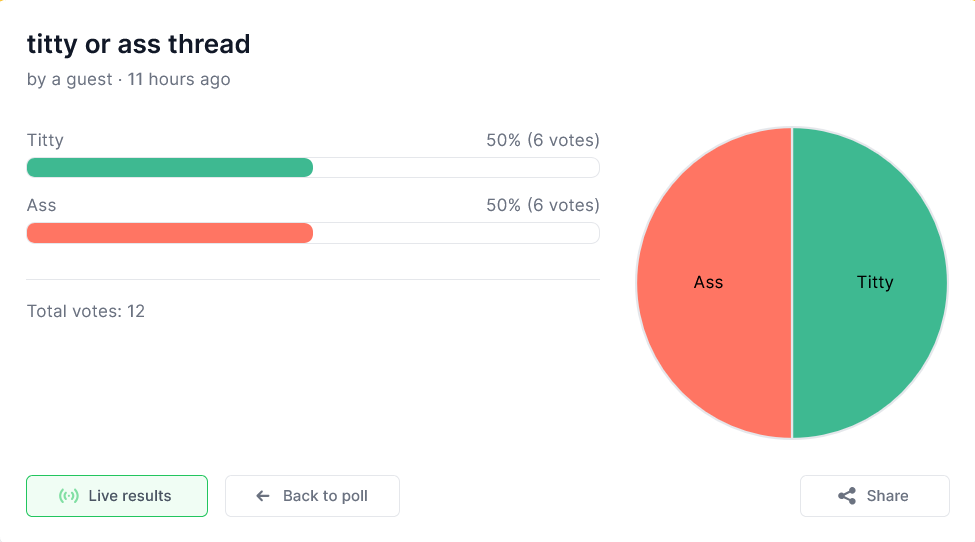Click the 'Ass' label inside pie chart
Viewport: 975px width, 542px height.
[708, 282]
